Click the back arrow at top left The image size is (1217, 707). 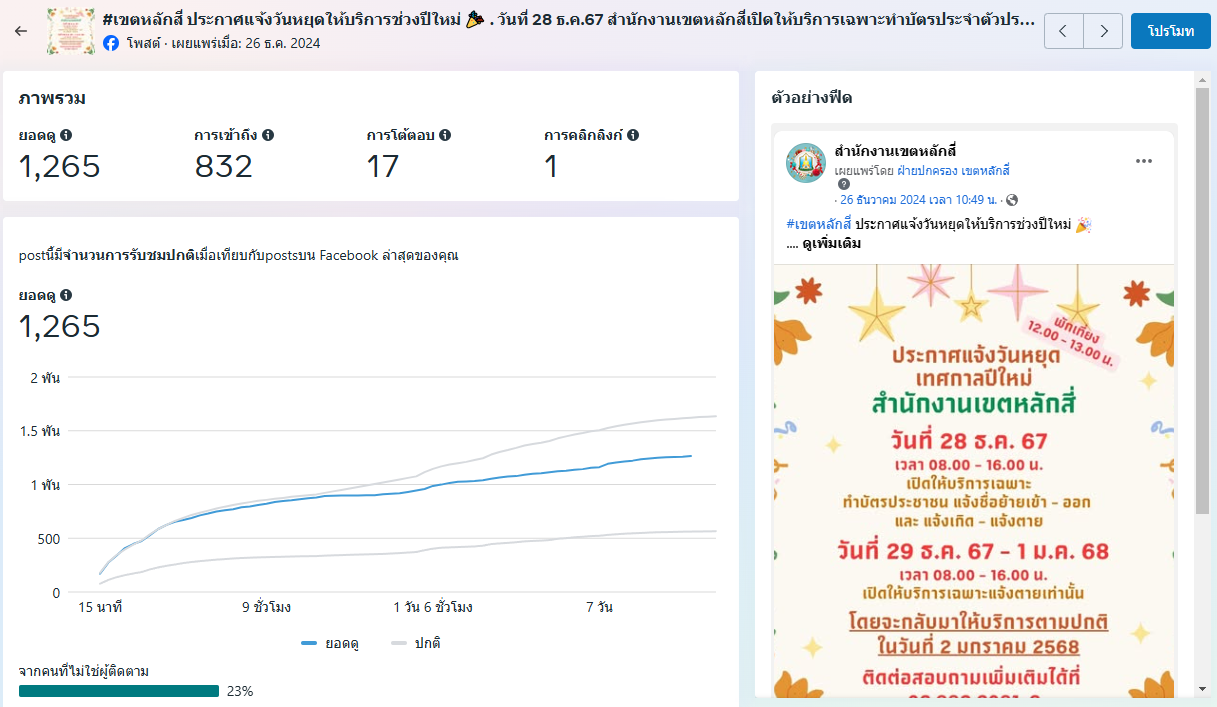pyautogui.click(x=21, y=31)
